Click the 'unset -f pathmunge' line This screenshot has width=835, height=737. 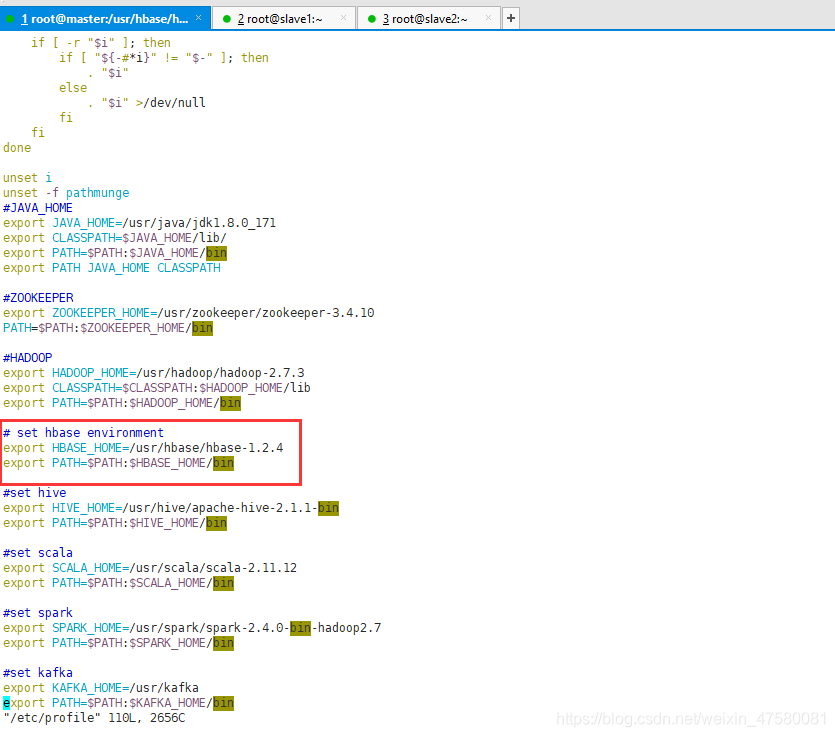(66, 193)
